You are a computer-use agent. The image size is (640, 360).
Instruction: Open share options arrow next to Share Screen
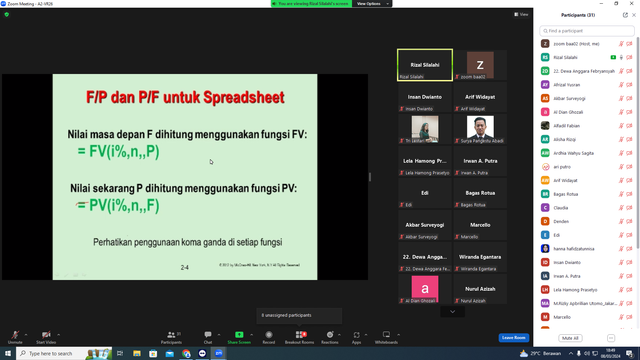coord(251,335)
